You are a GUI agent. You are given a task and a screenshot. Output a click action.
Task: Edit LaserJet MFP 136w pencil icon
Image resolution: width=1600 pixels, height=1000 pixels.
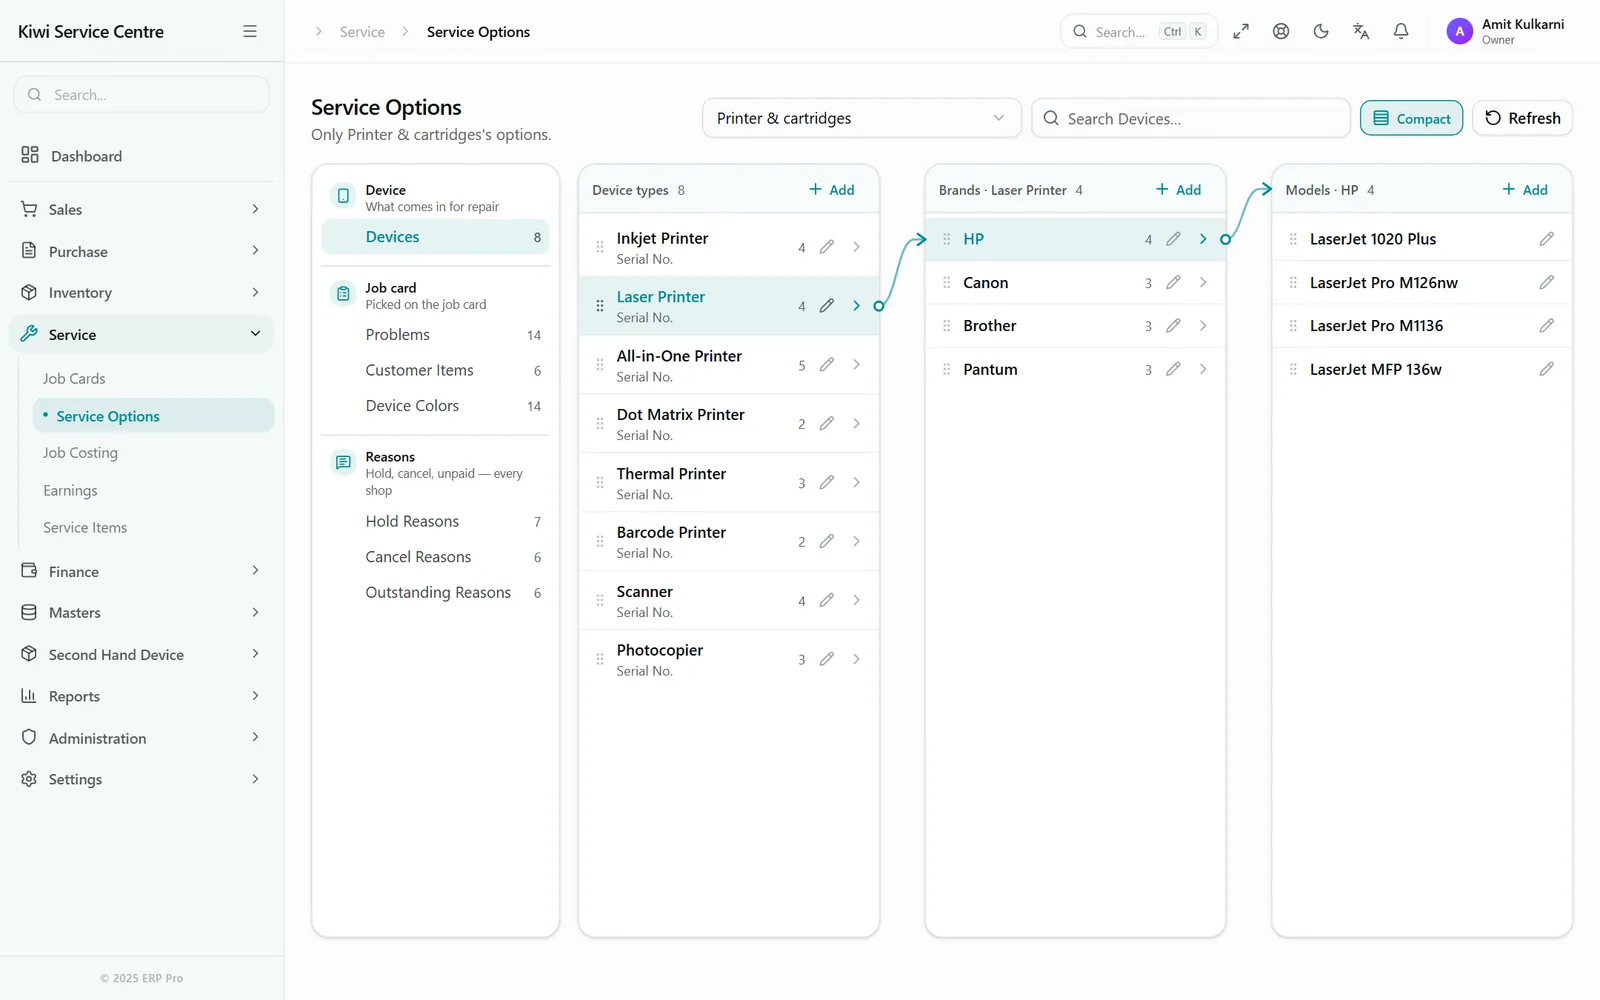point(1547,369)
